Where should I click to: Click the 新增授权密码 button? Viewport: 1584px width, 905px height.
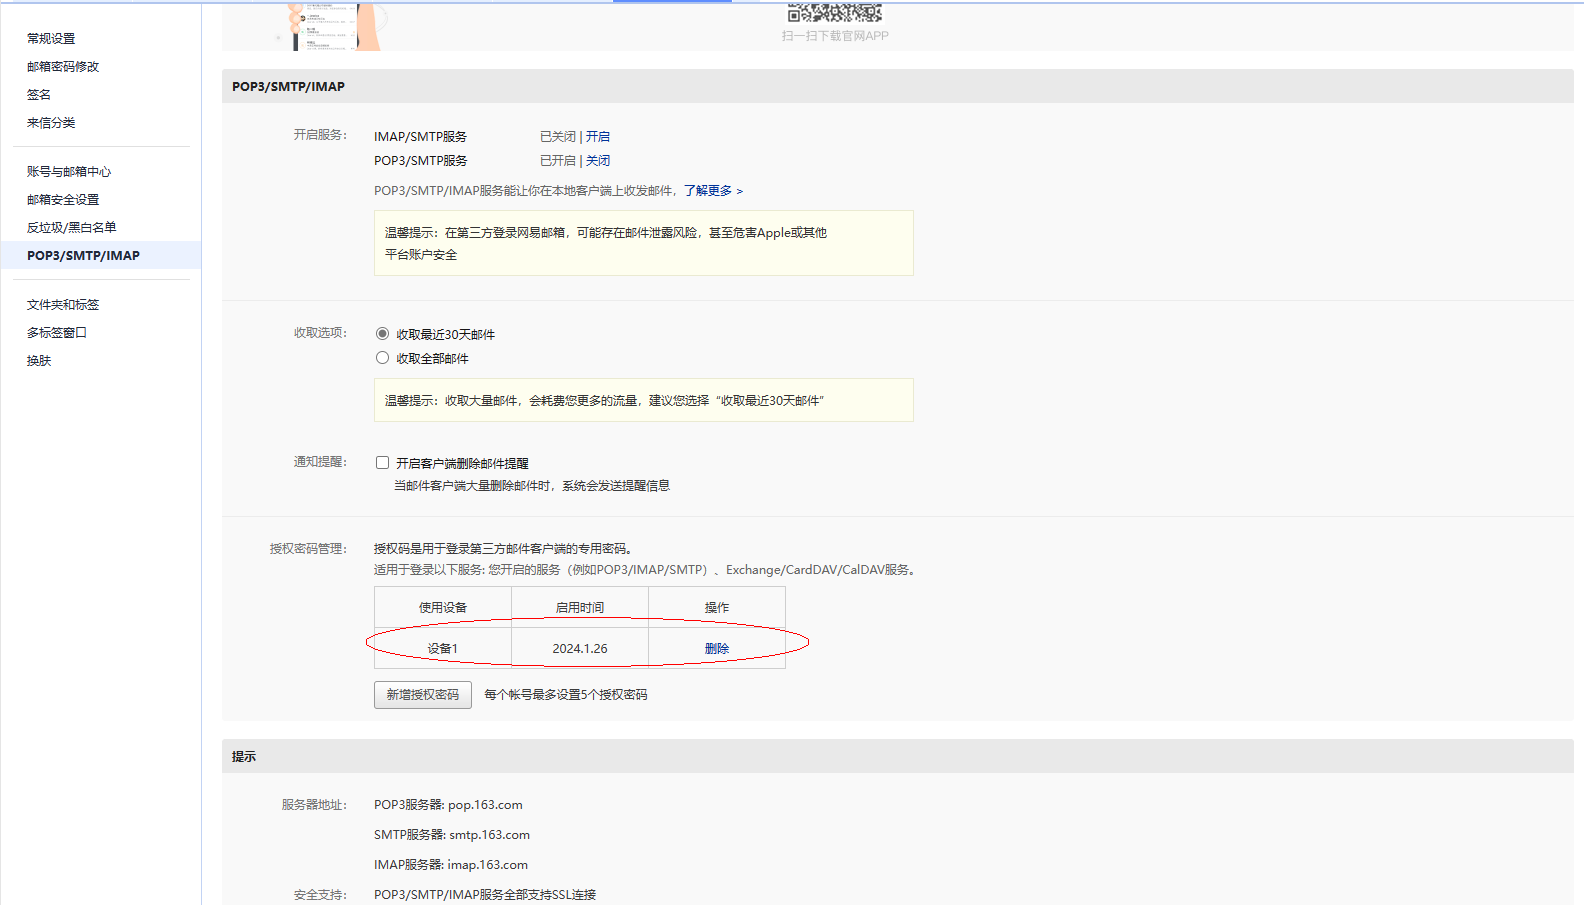(x=422, y=695)
